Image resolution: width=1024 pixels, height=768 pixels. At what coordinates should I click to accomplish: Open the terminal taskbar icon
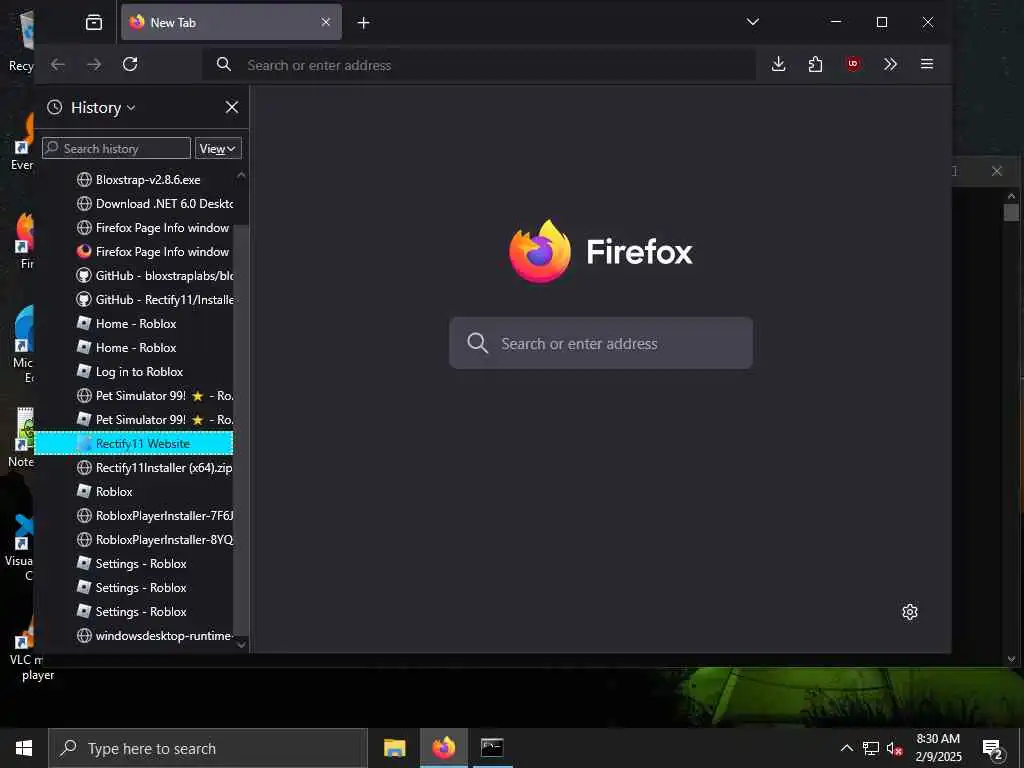pyautogui.click(x=492, y=748)
